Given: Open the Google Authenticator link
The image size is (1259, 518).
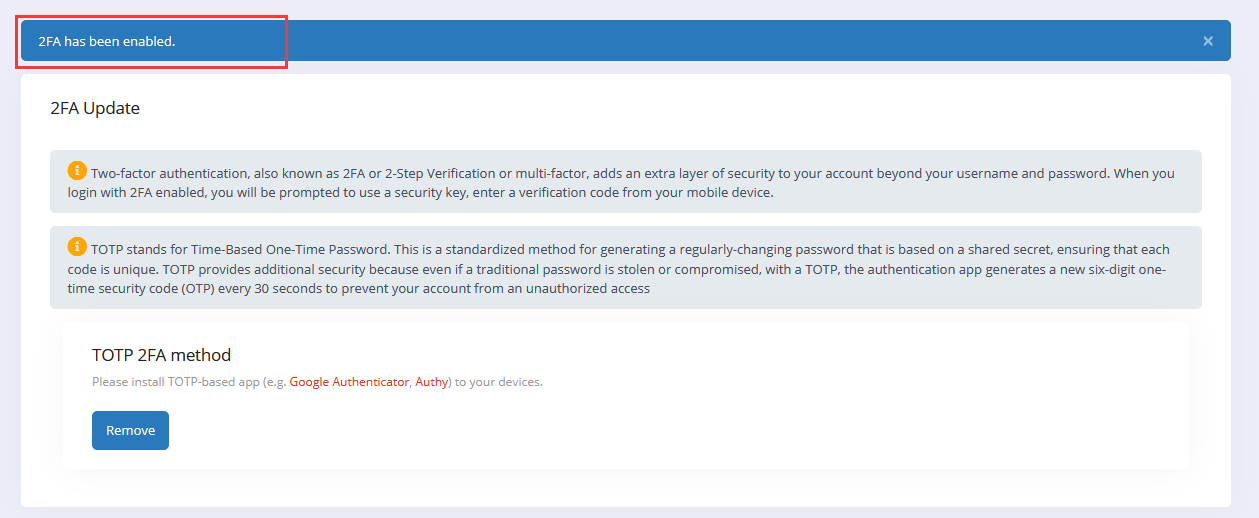Looking at the screenshot, I should point(349,382).
